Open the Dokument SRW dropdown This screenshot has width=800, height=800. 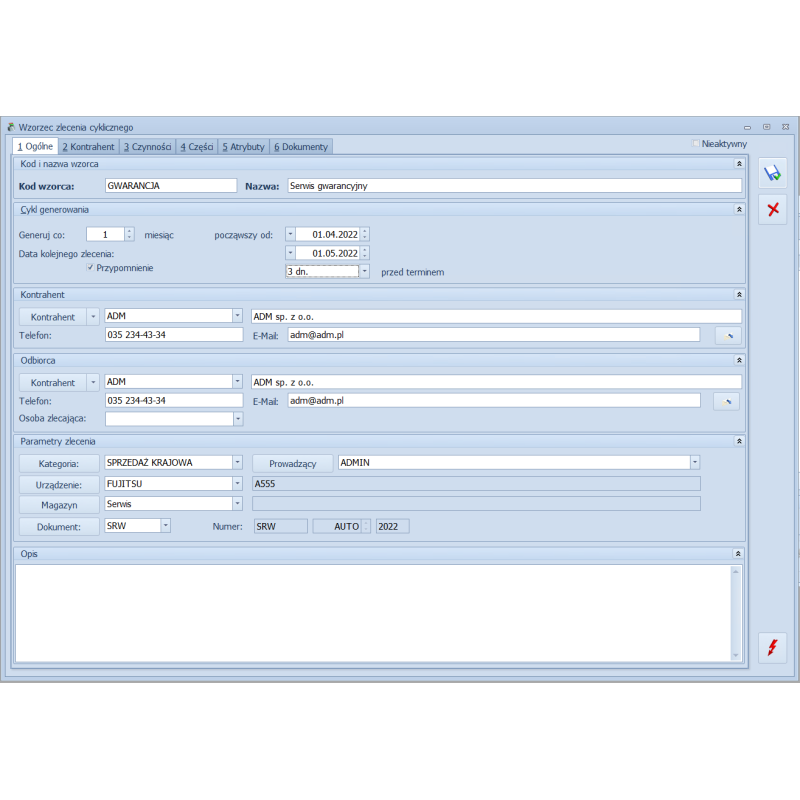(165, 525)
